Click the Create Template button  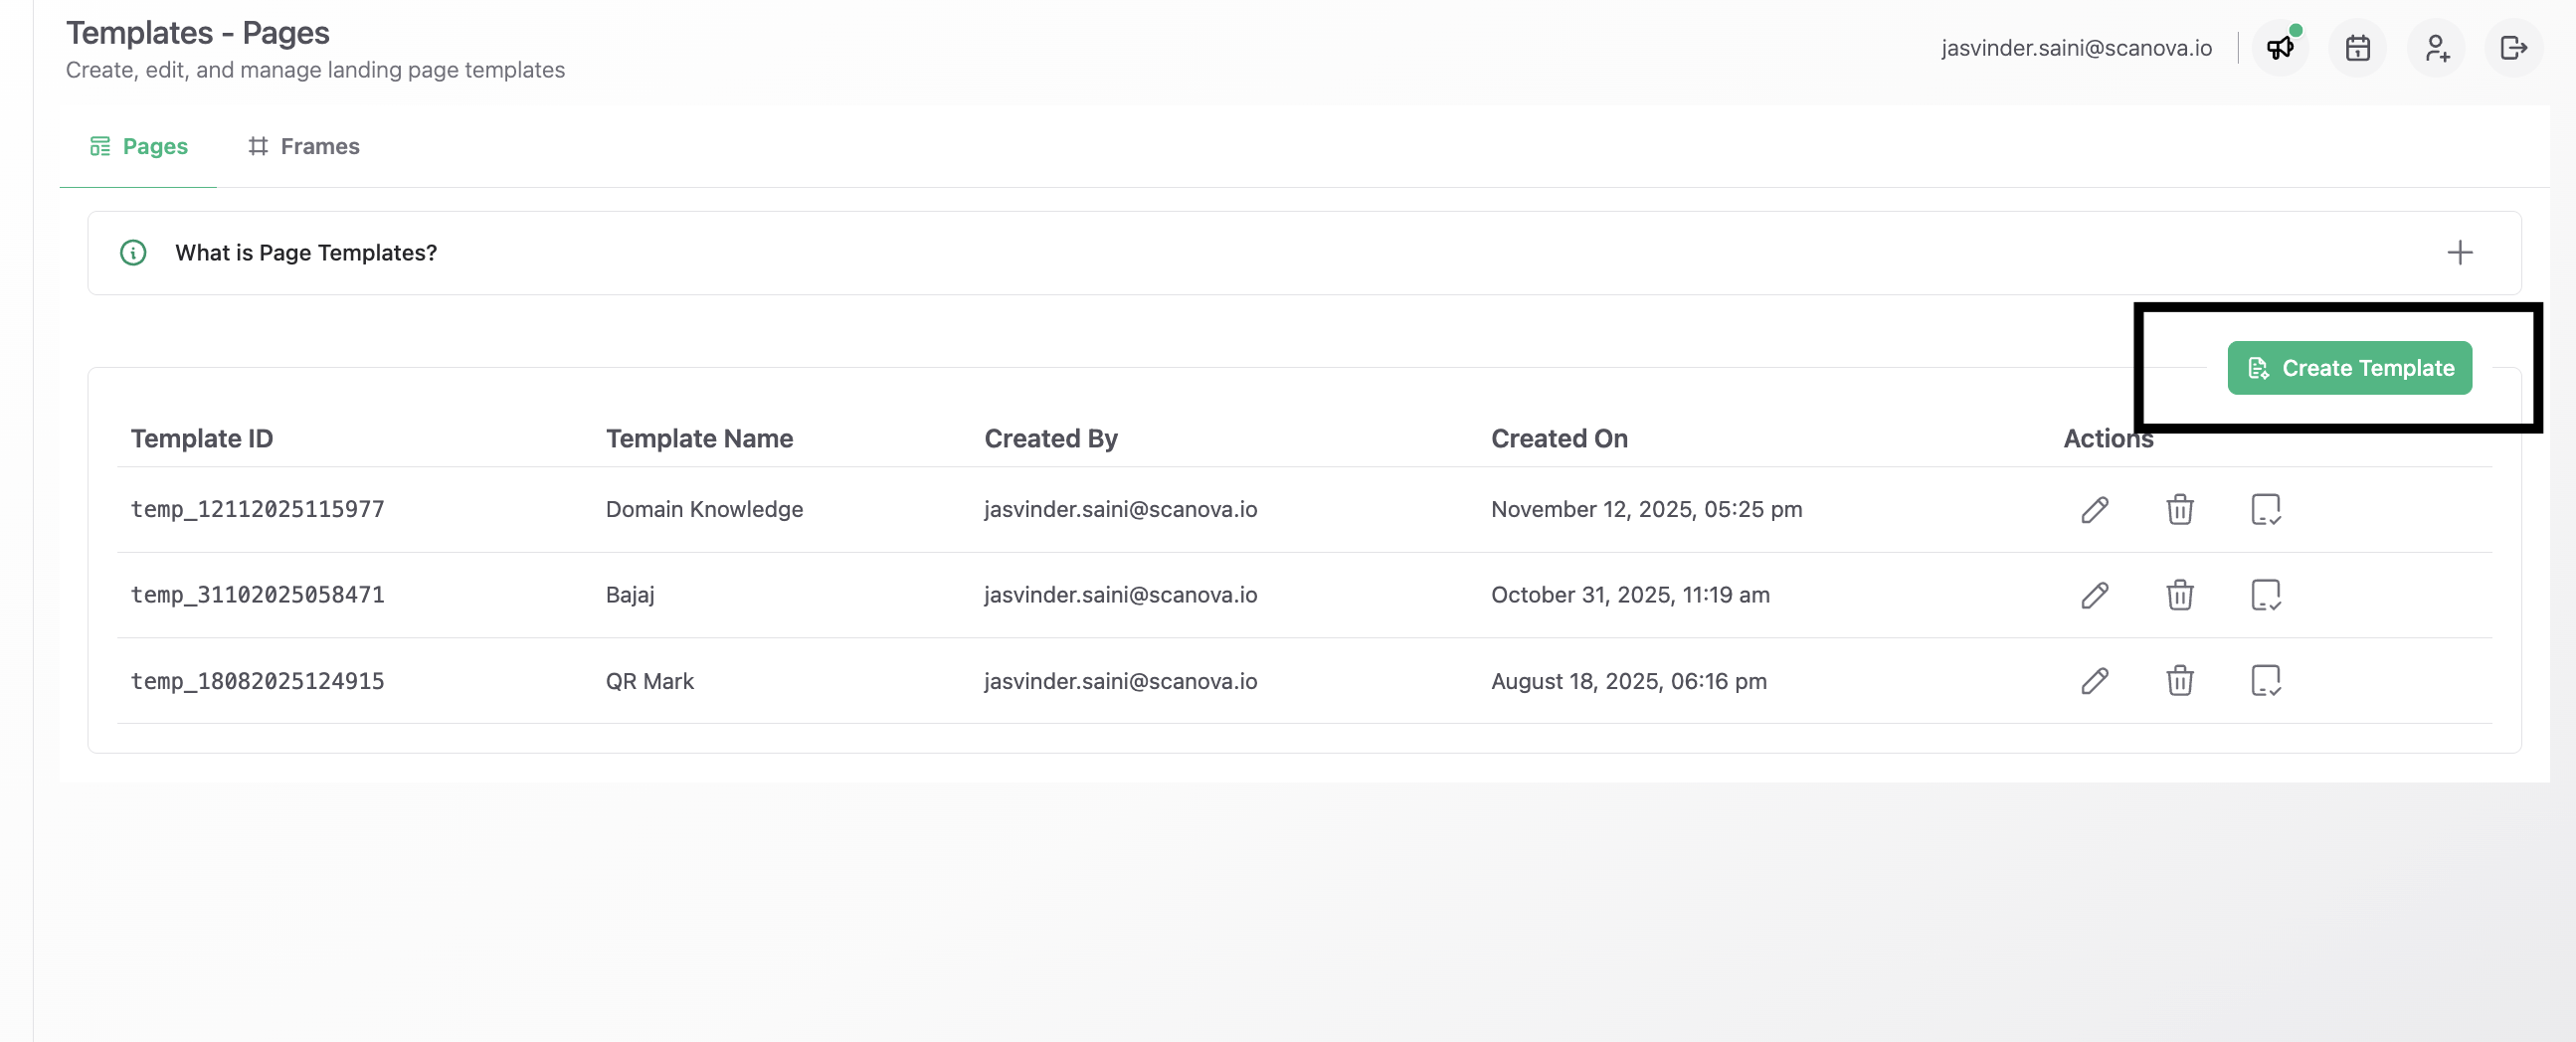pyautogui.click(x=2349, y=368)
